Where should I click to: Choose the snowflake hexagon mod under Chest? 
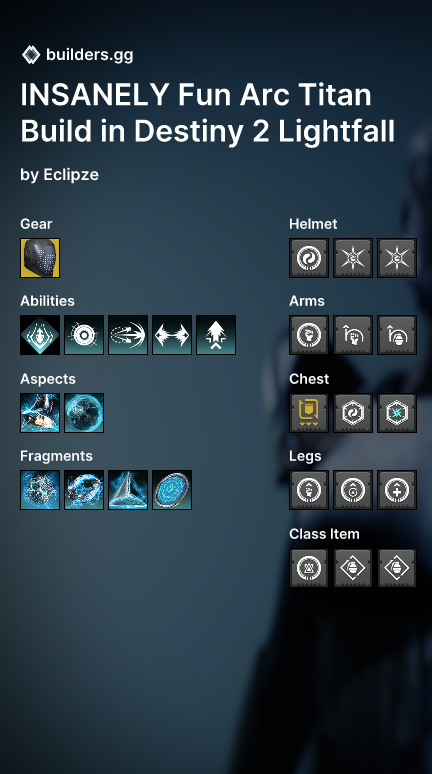(x=397, y=413)
